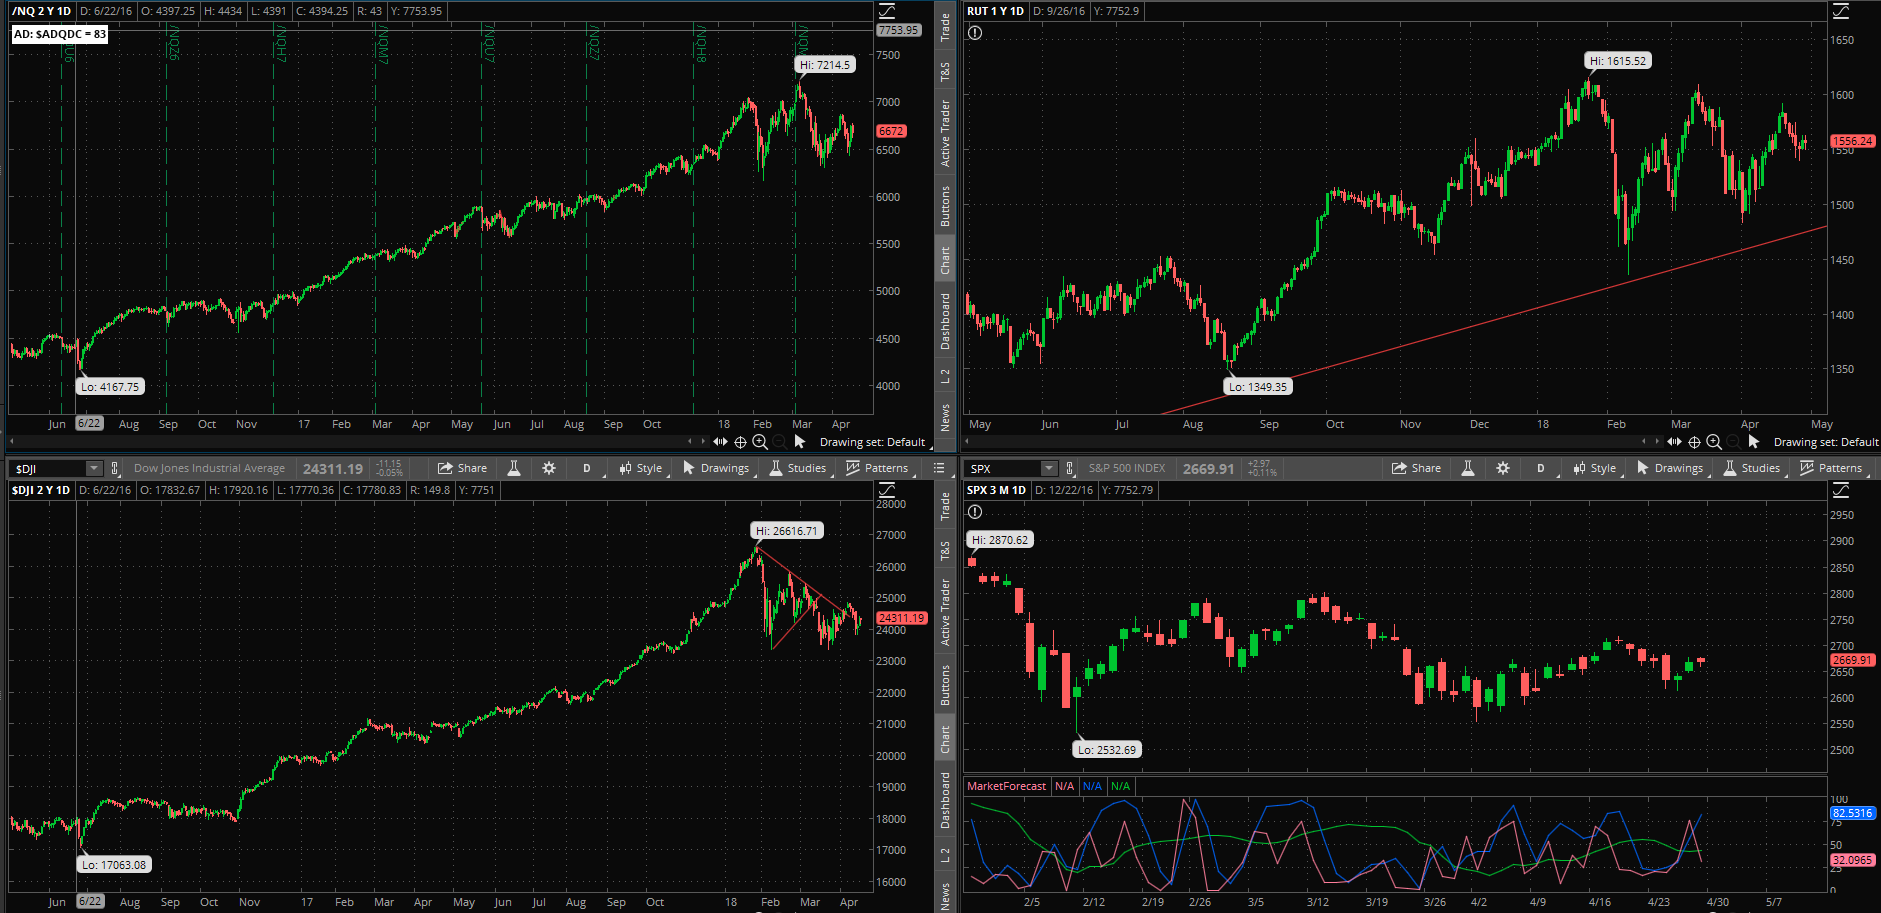1881x913 pixels.
Task: Open chart settings gear in $DJI toolbar
Action: tap(549, 468)
